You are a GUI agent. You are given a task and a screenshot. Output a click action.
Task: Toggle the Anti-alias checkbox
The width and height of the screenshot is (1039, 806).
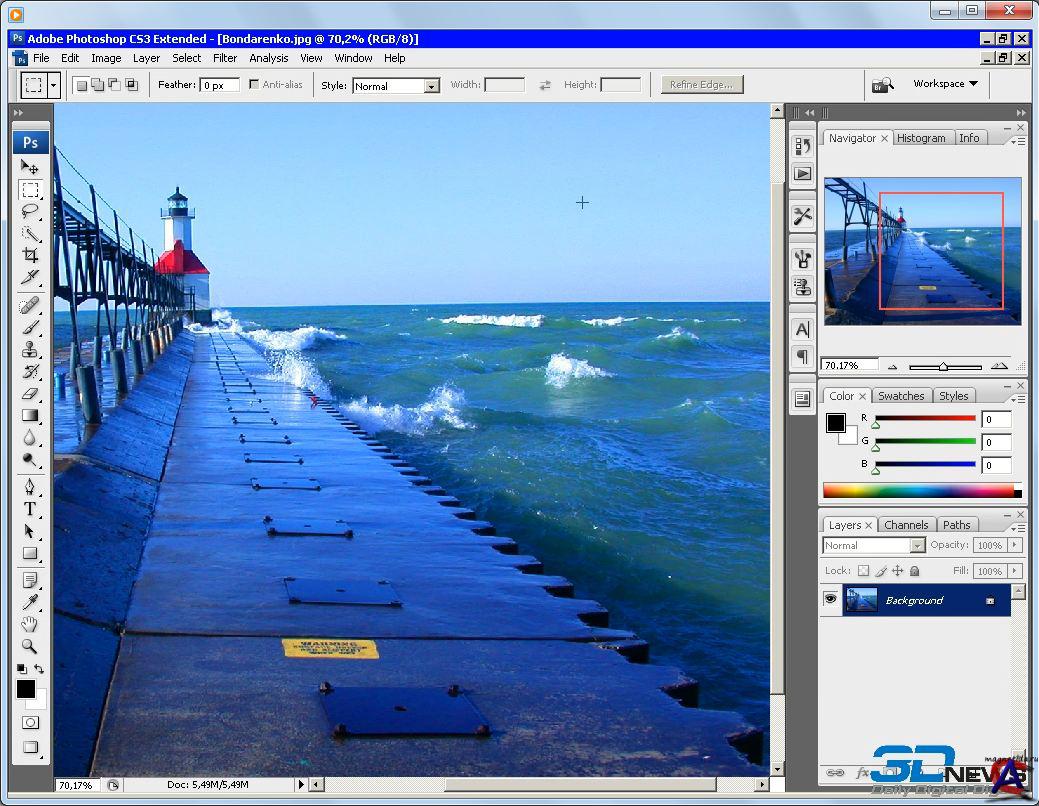click(254, 85)
